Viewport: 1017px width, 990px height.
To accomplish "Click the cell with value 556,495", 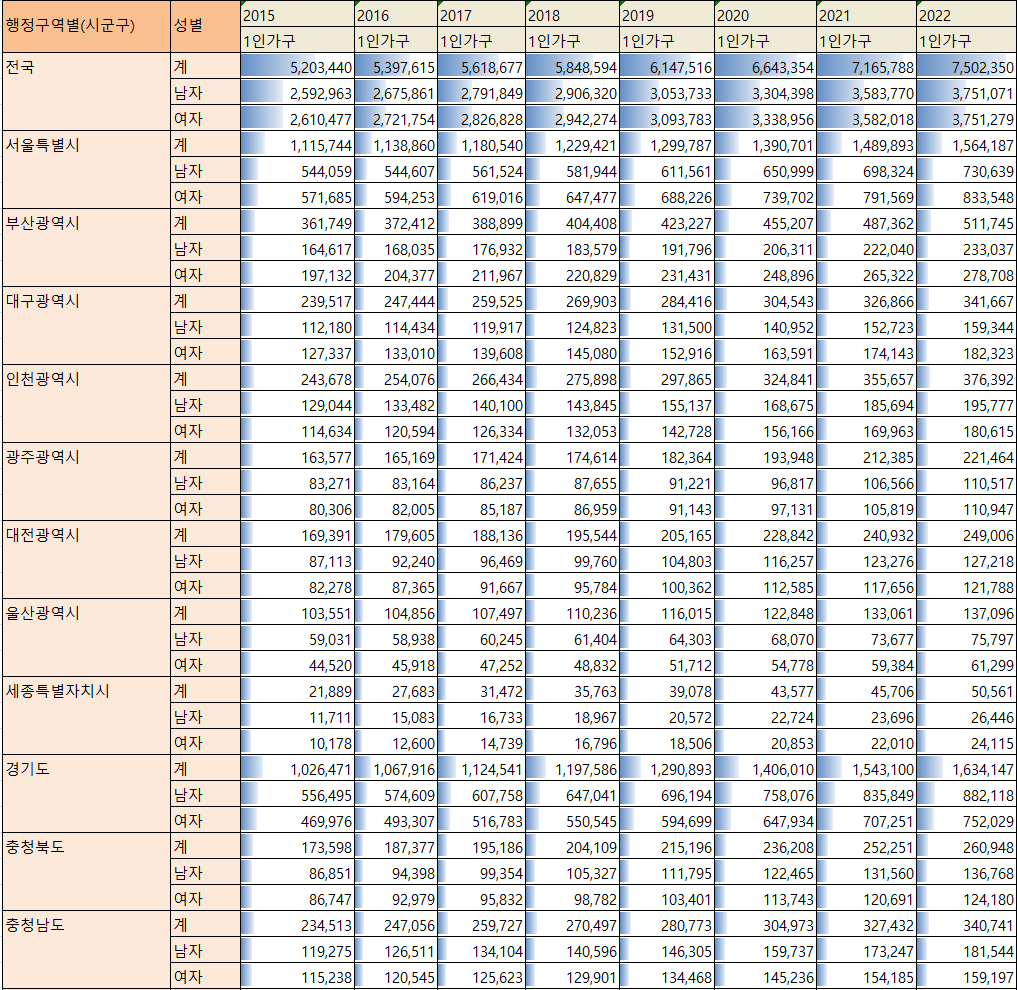I will coord(297,794).
